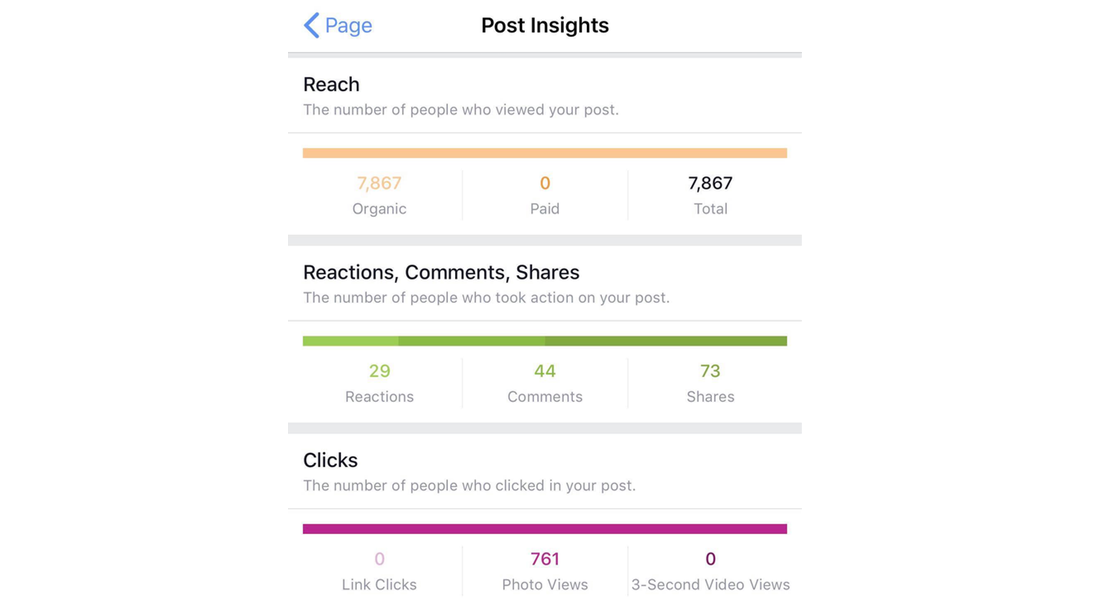The image size is (1096, 600).
Task: Open the 44 Comments stat
Action: [x=545, y=383]
